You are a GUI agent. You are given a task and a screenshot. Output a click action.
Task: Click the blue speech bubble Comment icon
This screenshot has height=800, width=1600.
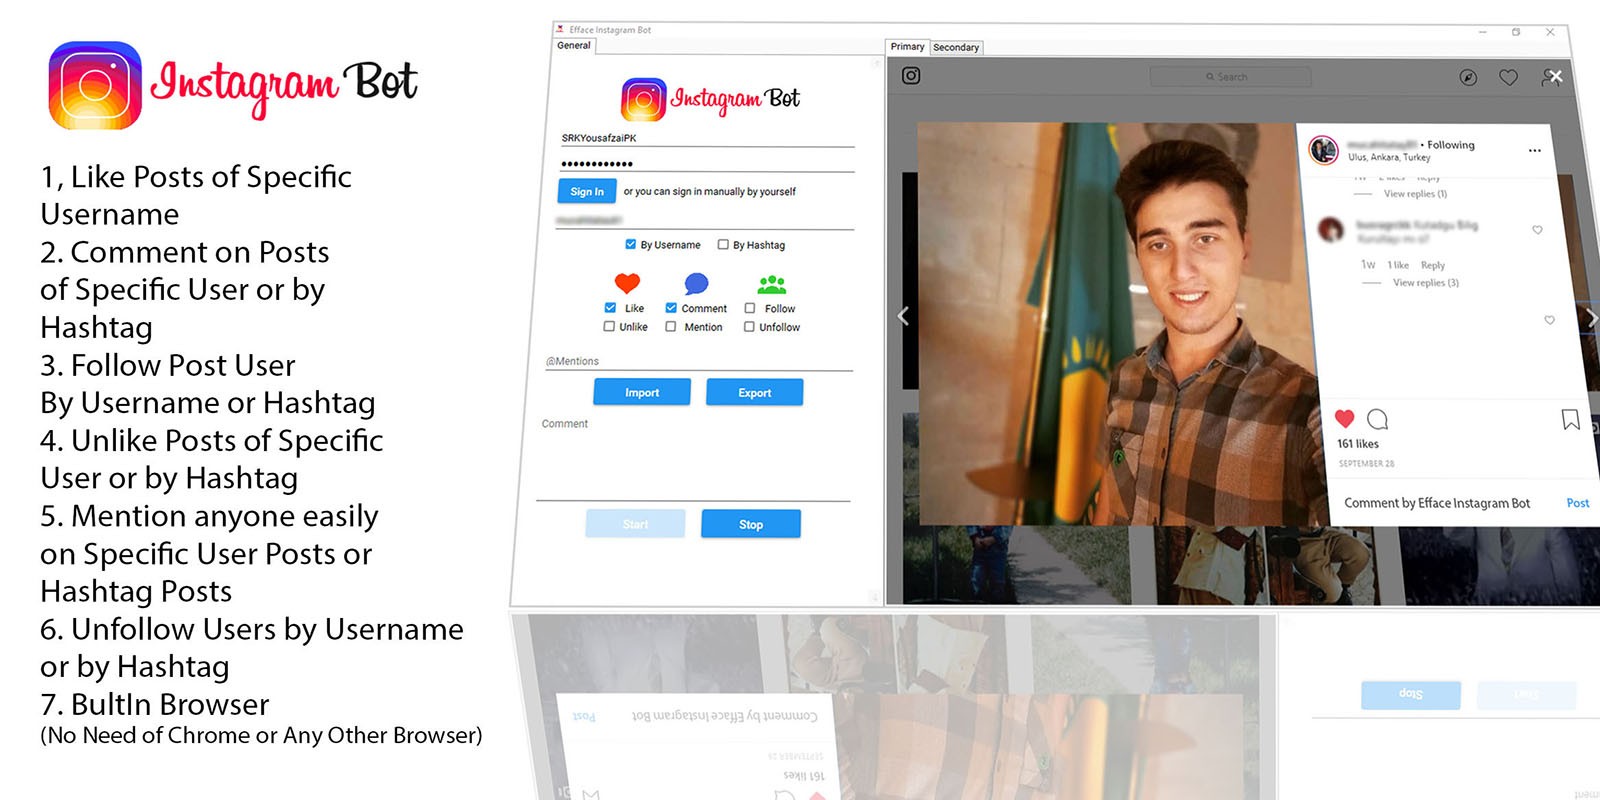pyautogui.click(x=696, y=284)
